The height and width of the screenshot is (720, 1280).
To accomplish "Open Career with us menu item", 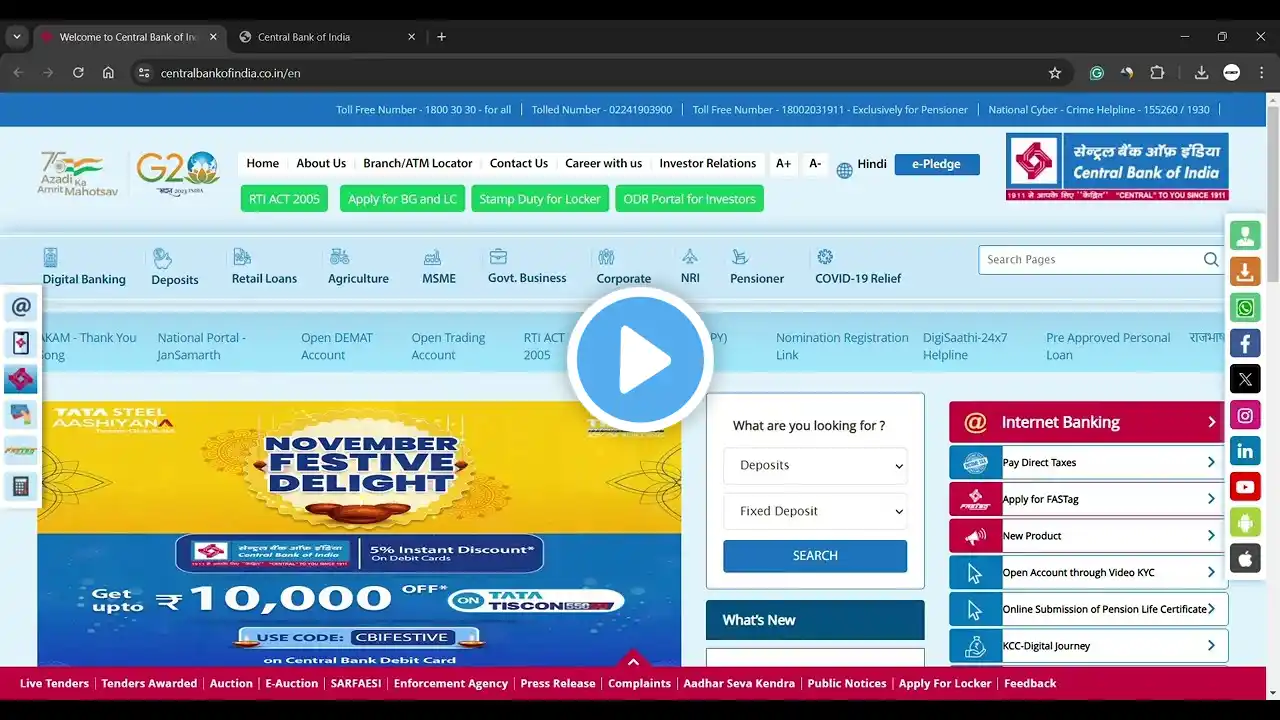I will [x=604, y=163].
